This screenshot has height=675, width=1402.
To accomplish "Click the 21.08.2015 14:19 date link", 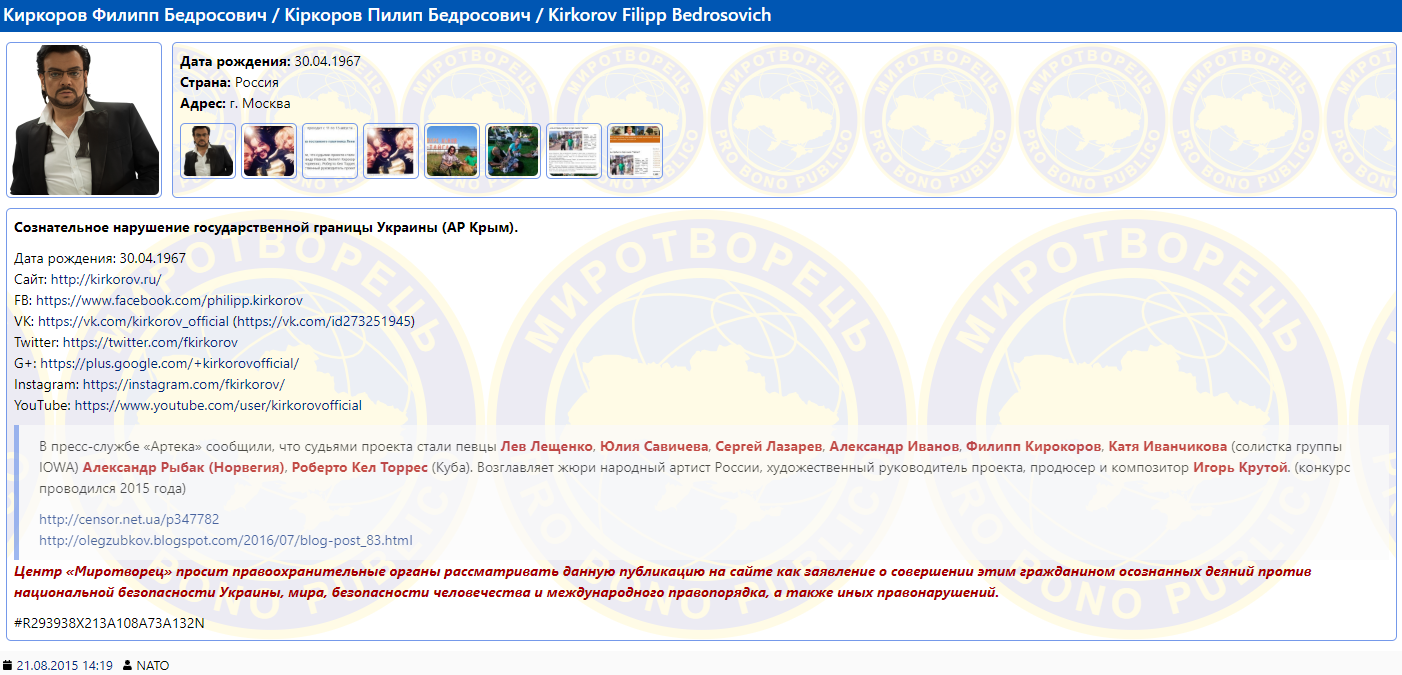I will point(65,666).
